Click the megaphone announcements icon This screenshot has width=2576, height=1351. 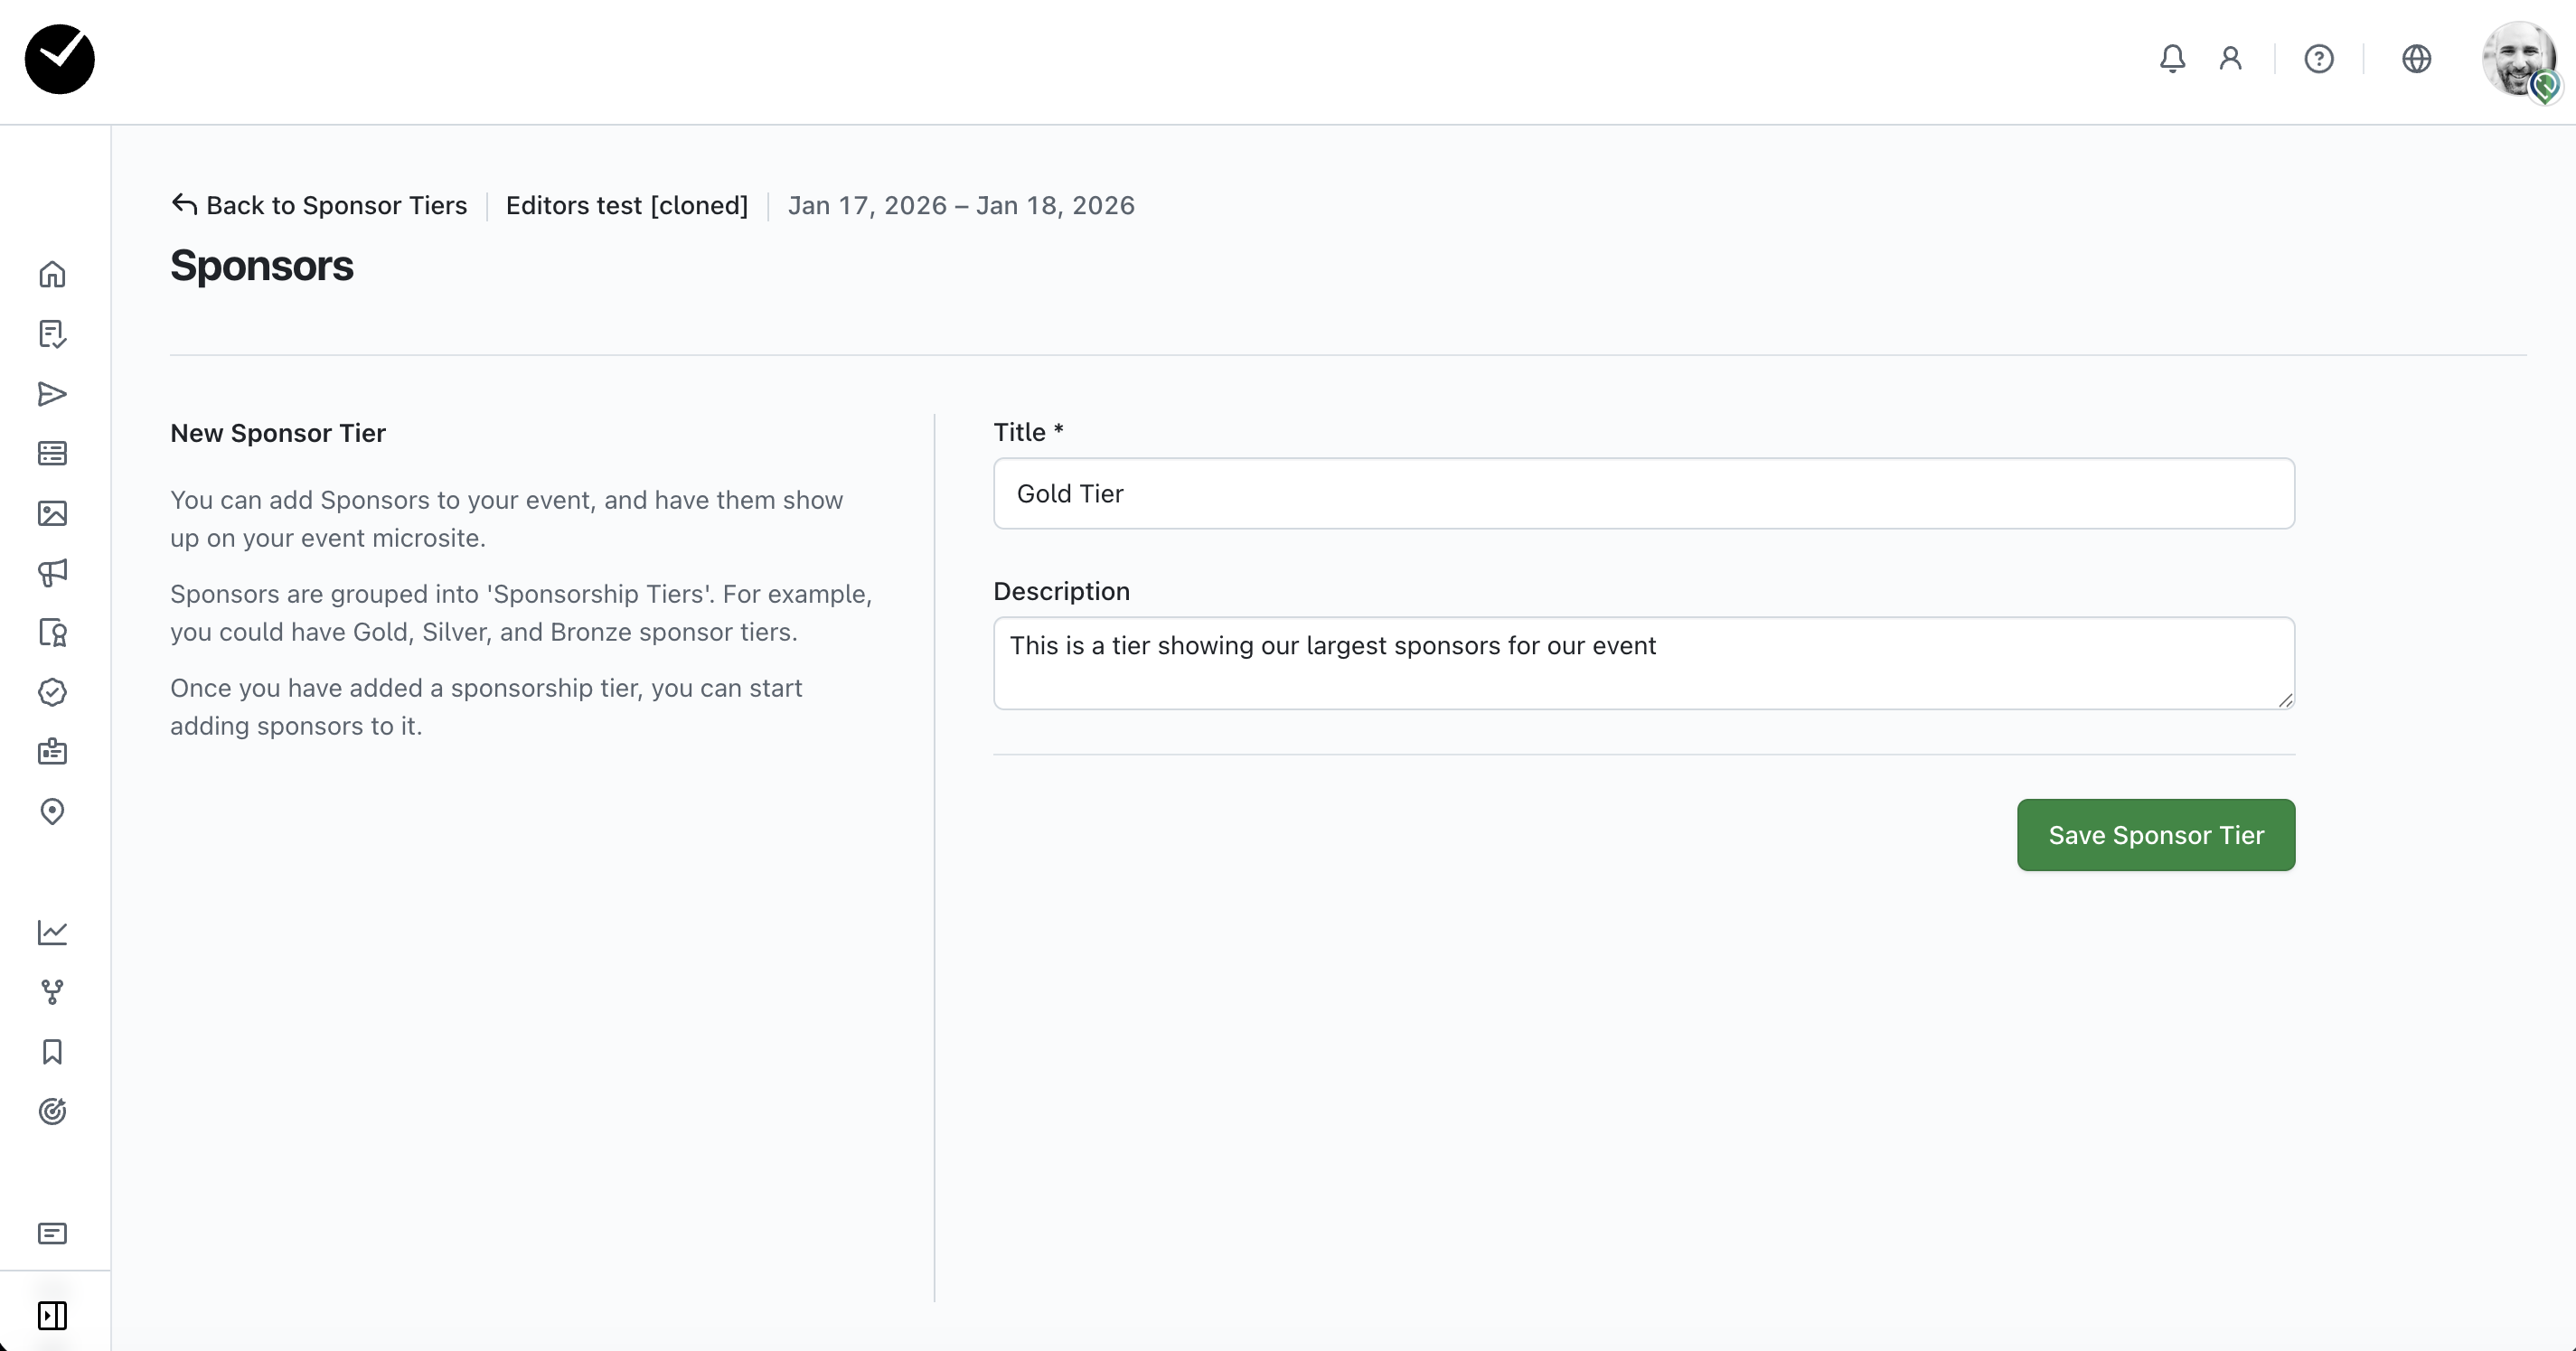[x=52, y=572]
